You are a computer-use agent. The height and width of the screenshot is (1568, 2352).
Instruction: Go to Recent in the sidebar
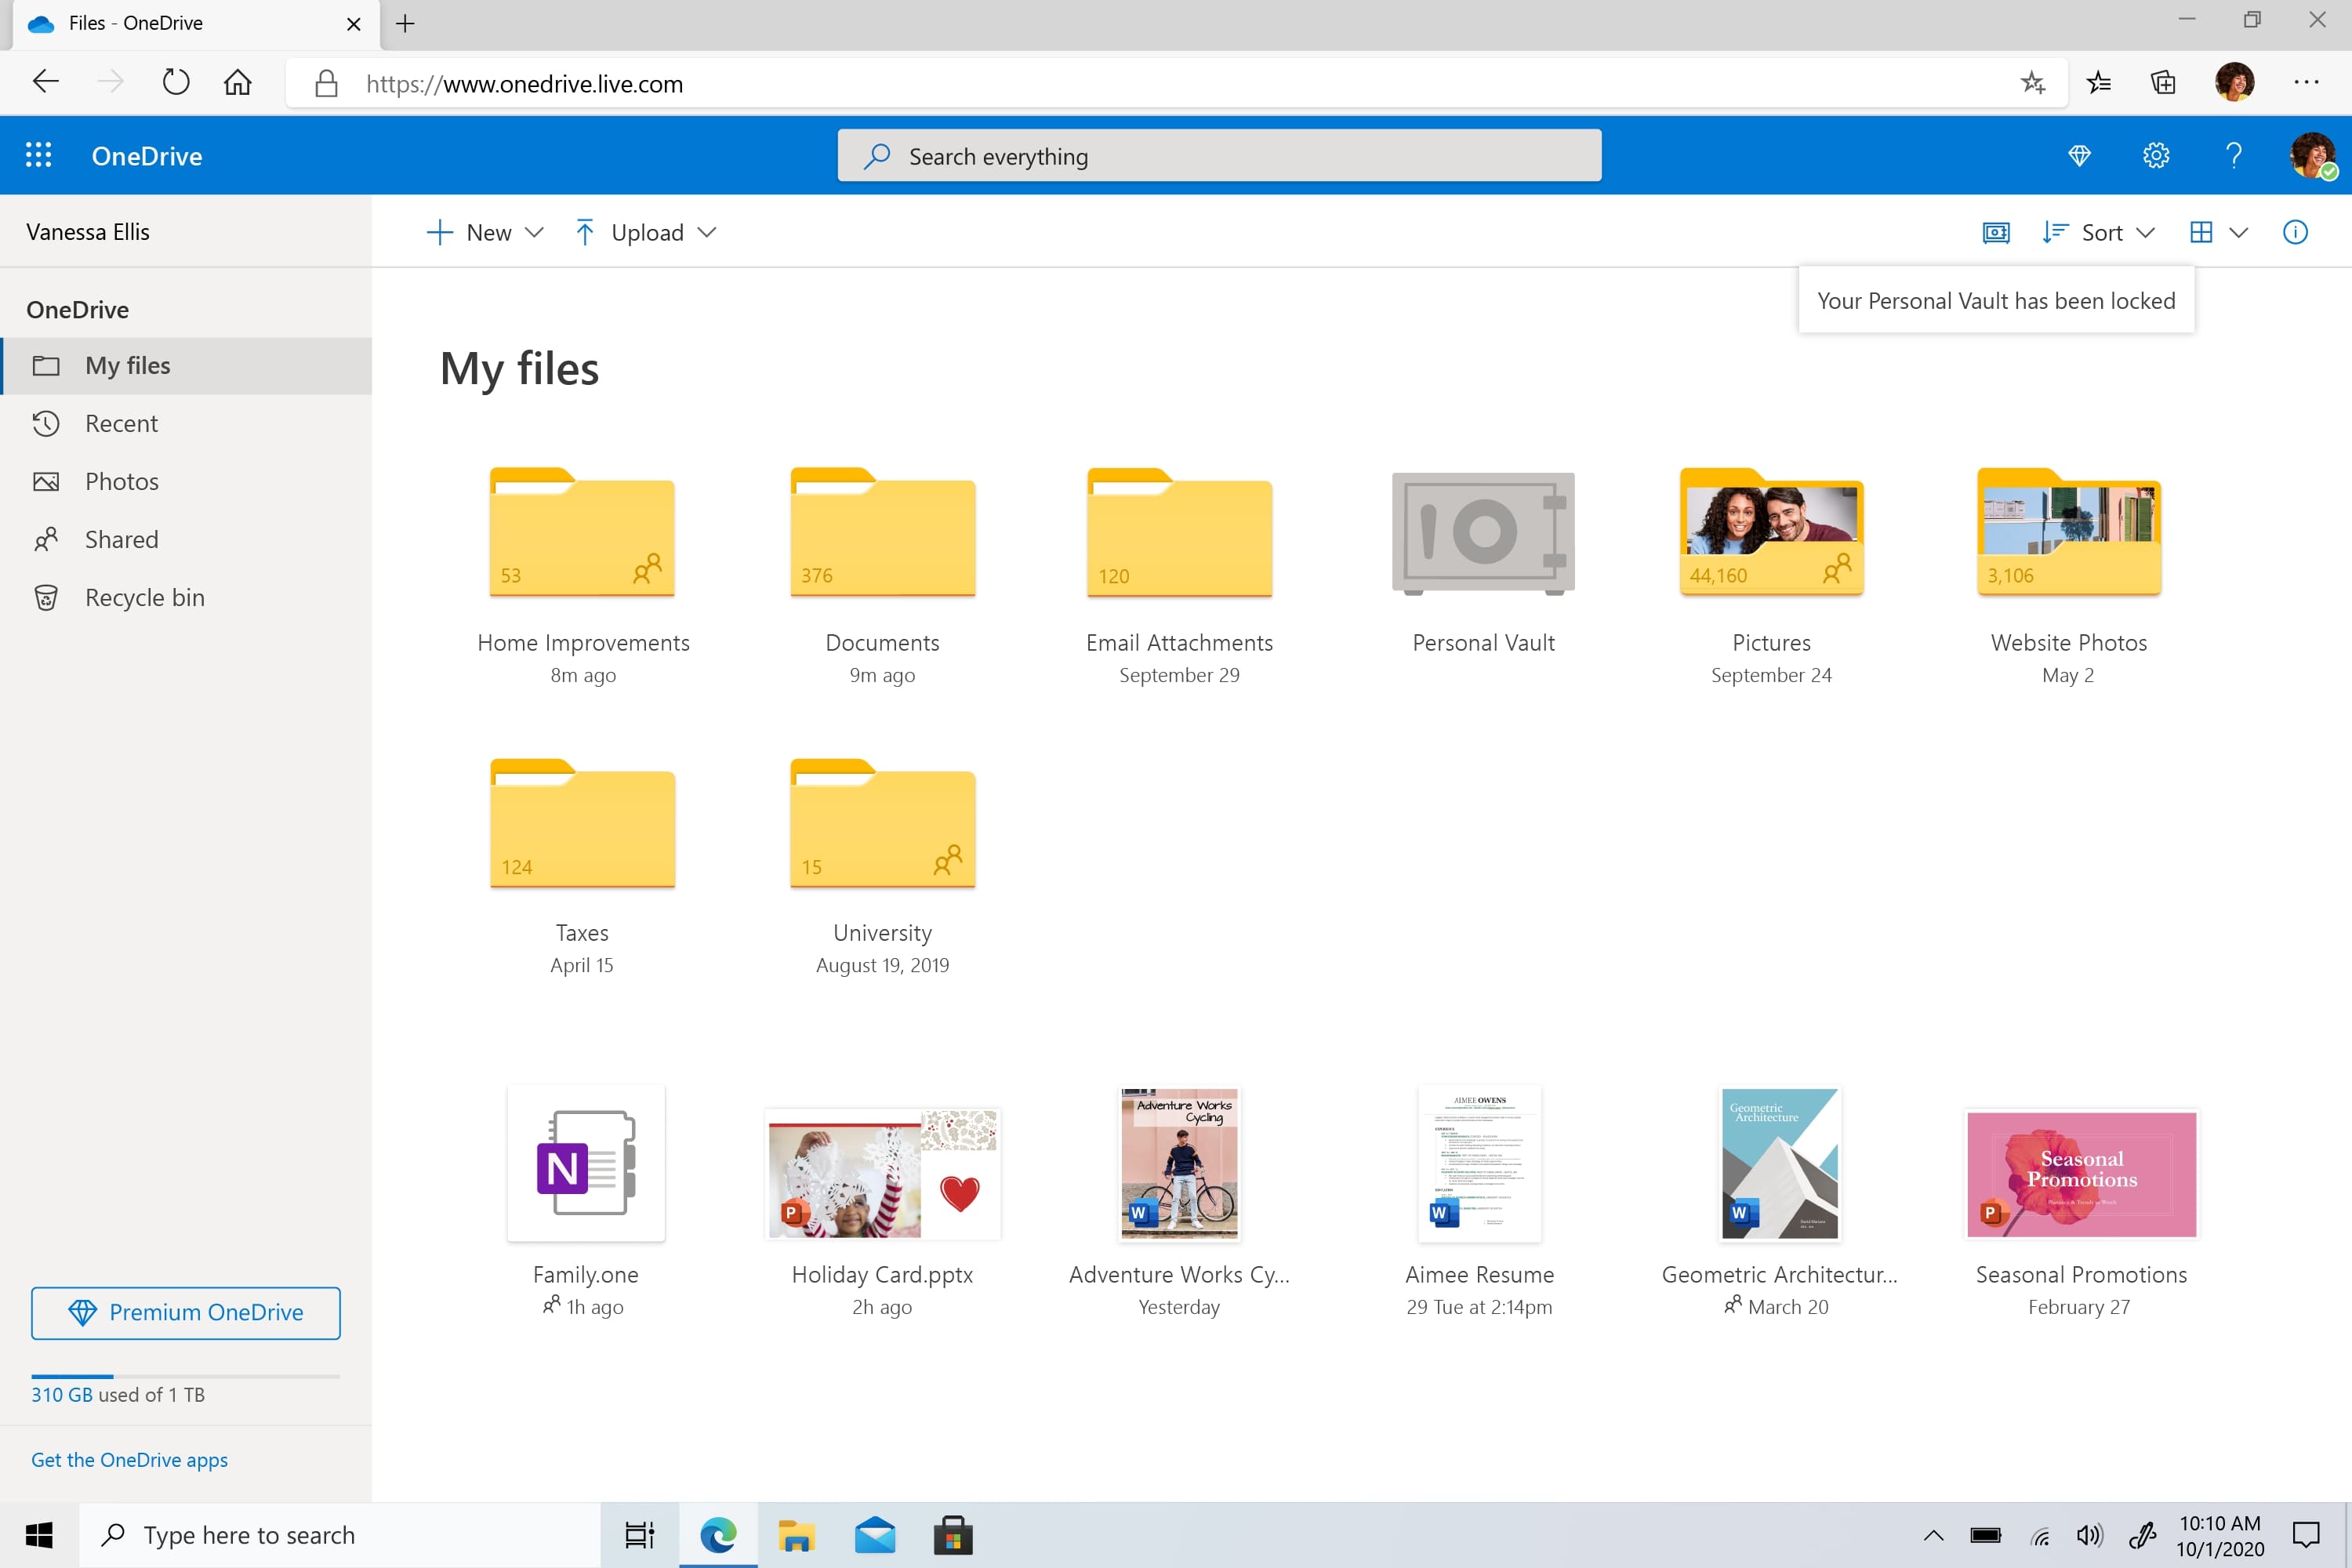point(186,423)
